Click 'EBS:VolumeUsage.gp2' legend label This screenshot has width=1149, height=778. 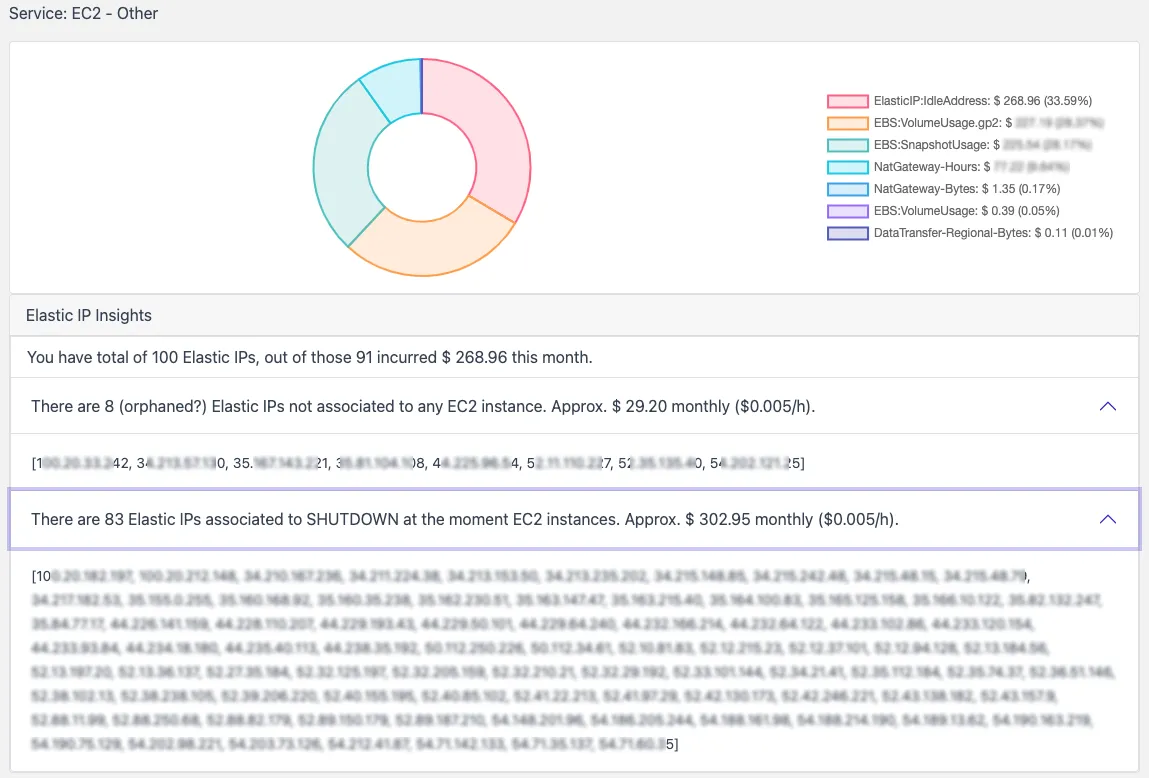pyautogui.click(x=988, y=123)
